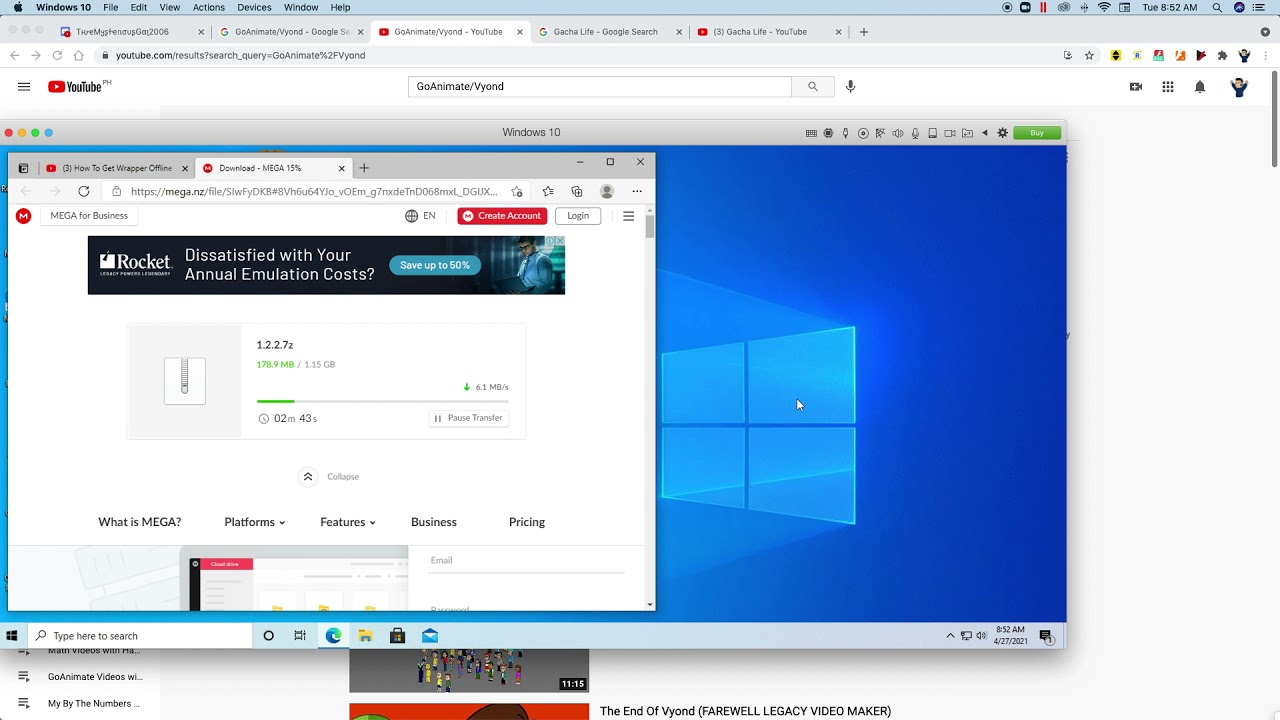The height and width of the screenshot is (720, 1280).
Task: Open Edge Settings and more menu
Action: tap(637, 191)
